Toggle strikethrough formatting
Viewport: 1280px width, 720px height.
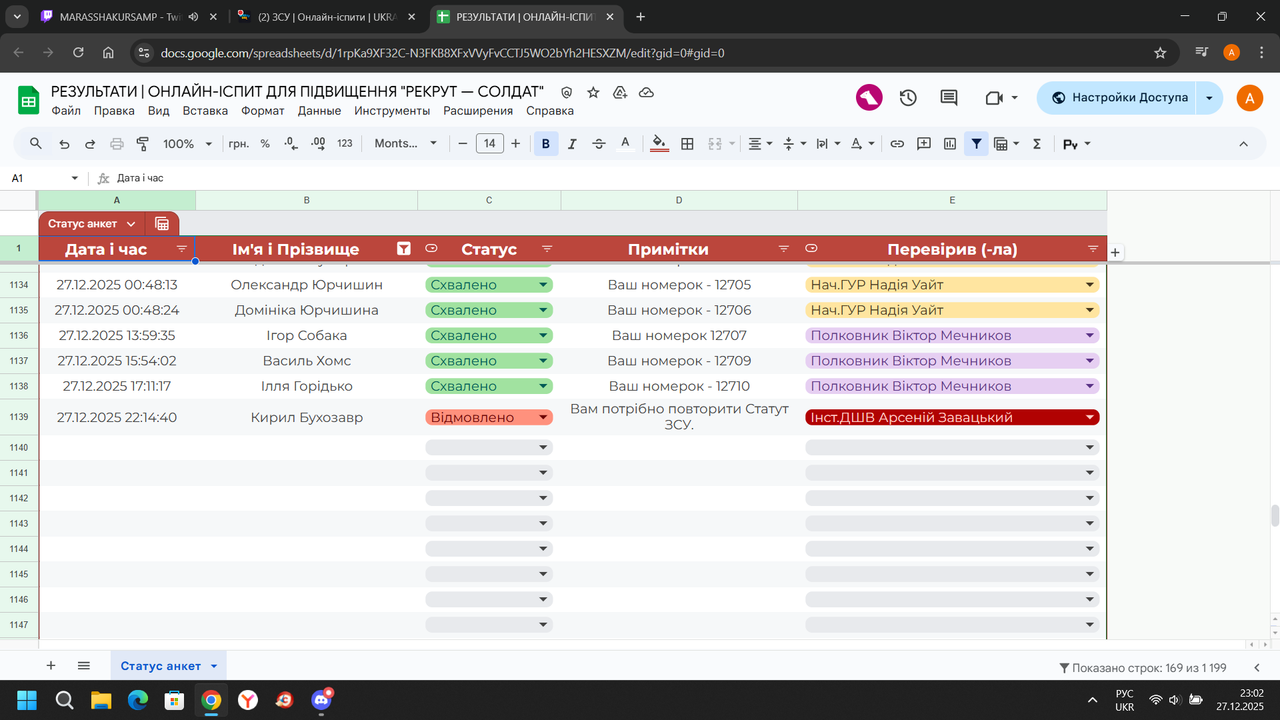599,144
